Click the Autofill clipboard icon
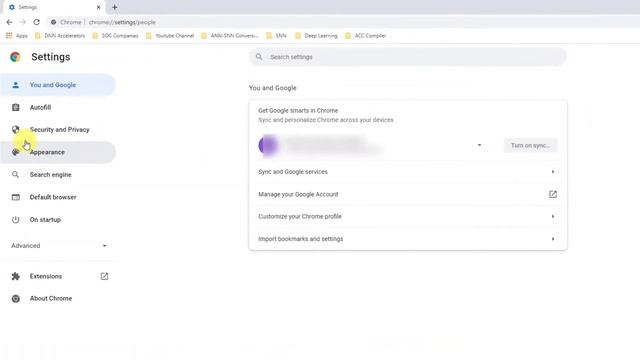This screenshot has width=640, height=360. (16, 107)
